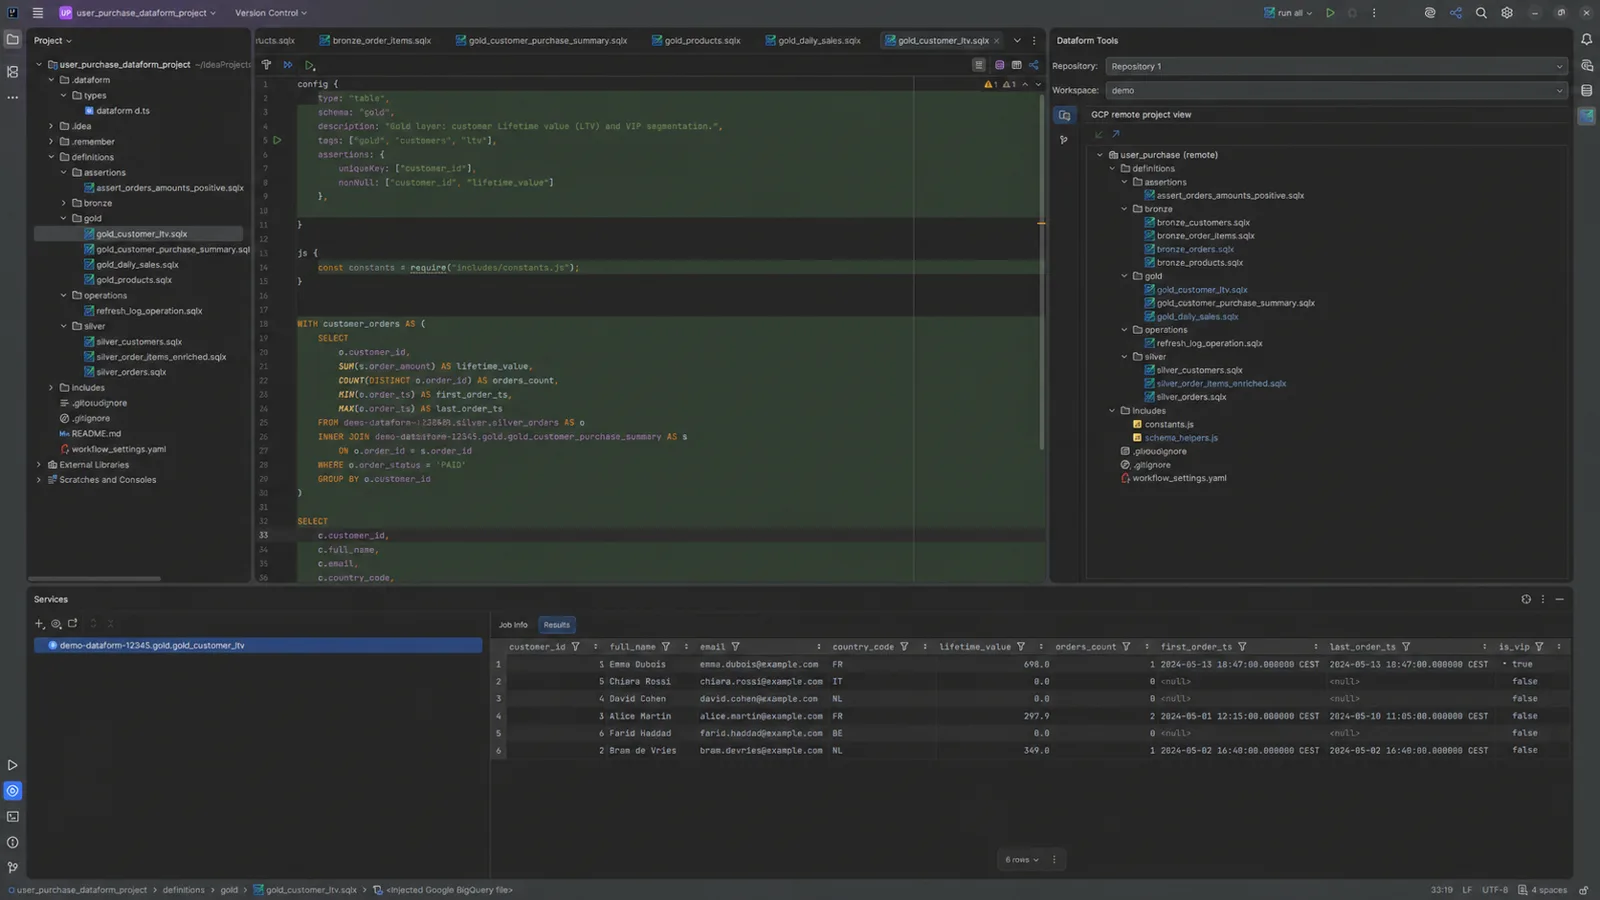The height and width of the screenshot is (900, 1600).
Task: Collapse the bronze folder in remote view
Action: pos(1124,209)
